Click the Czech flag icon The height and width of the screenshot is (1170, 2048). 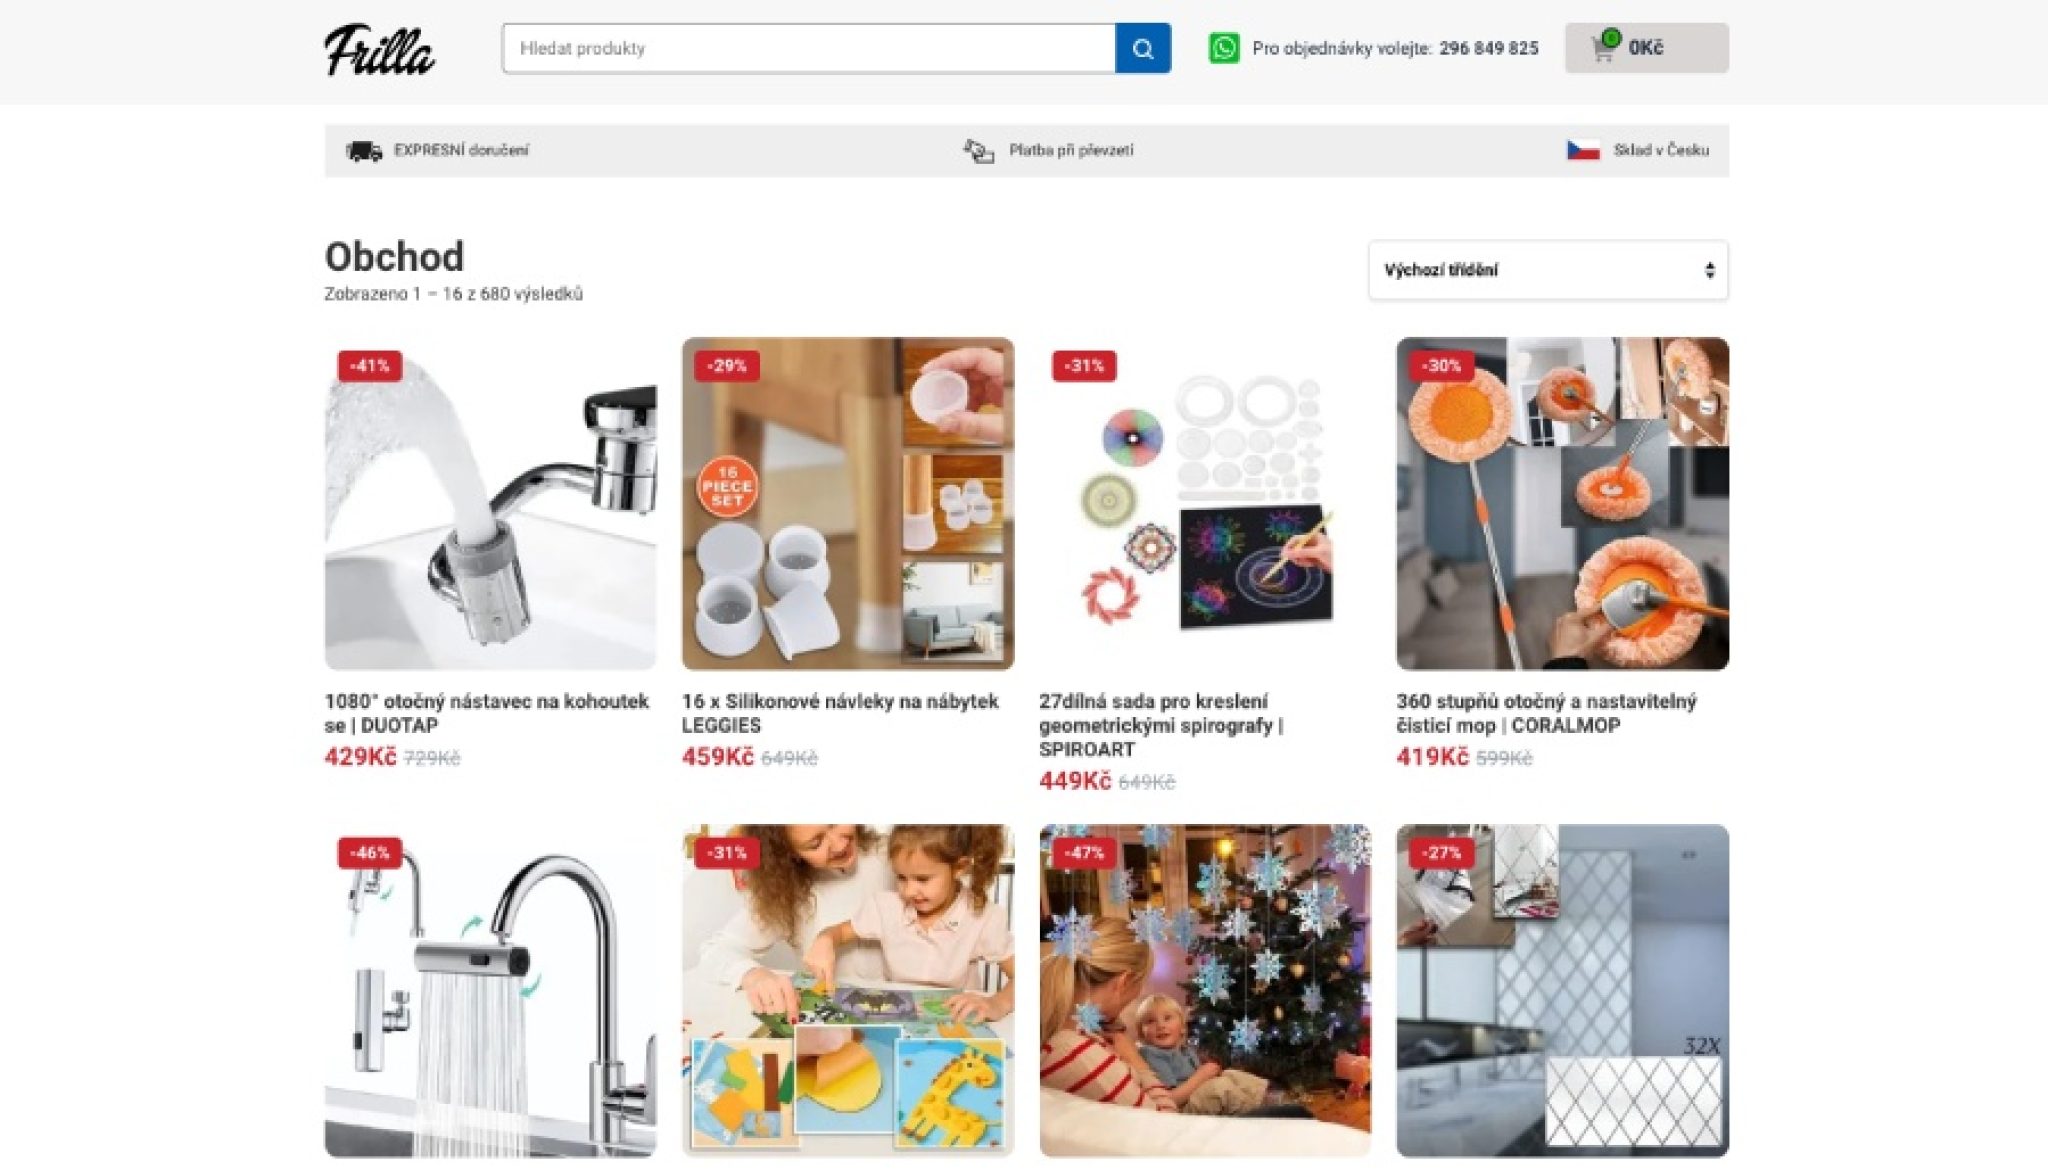(x=1583, y=151)
